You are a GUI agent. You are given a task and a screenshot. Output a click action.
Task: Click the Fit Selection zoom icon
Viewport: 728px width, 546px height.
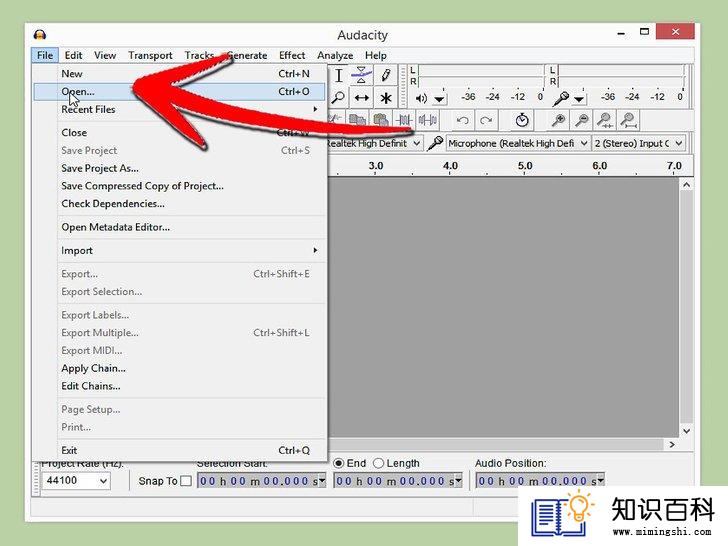[605, 120]
